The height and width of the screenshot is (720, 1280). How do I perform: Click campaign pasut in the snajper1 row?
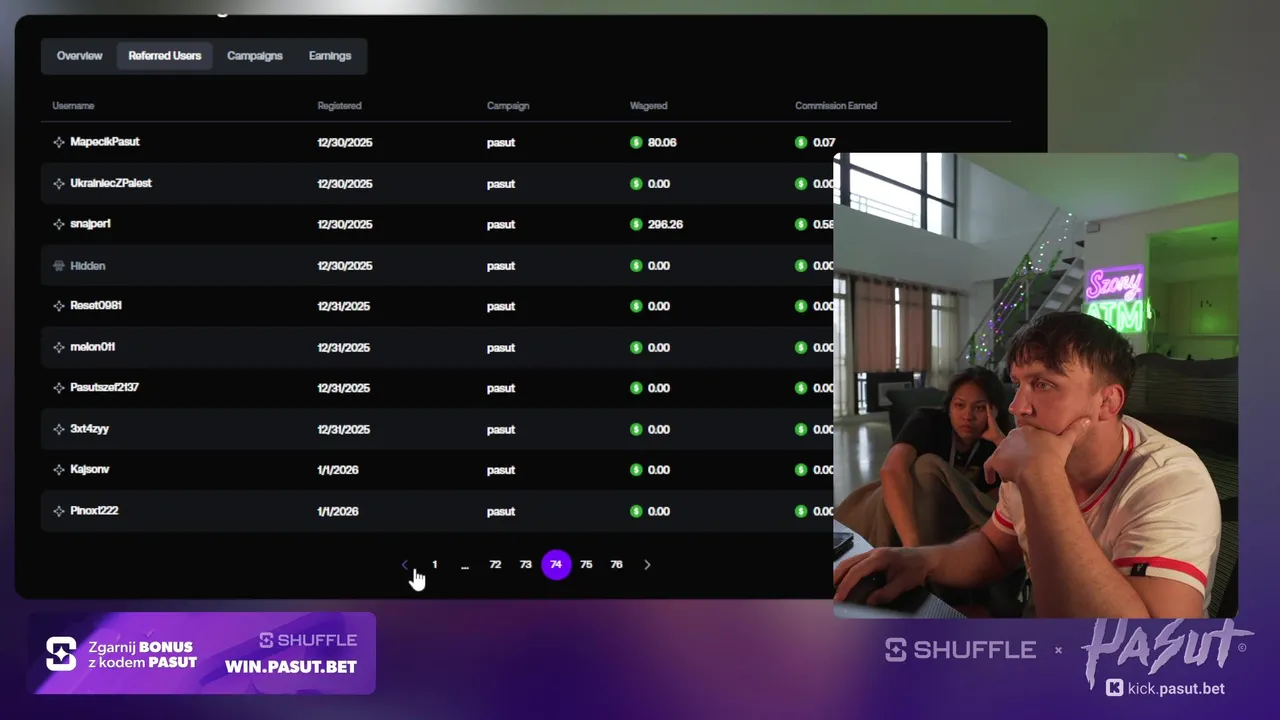click(501, 225)
